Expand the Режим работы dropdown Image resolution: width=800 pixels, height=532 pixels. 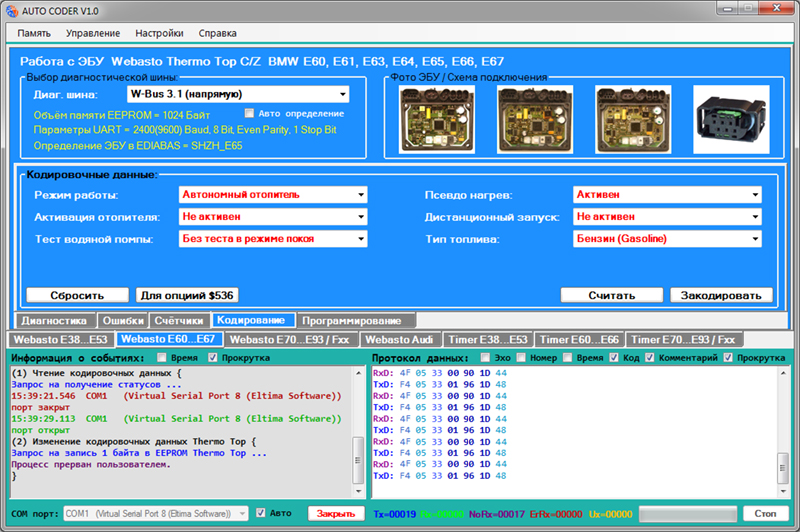tap(361, 195)
